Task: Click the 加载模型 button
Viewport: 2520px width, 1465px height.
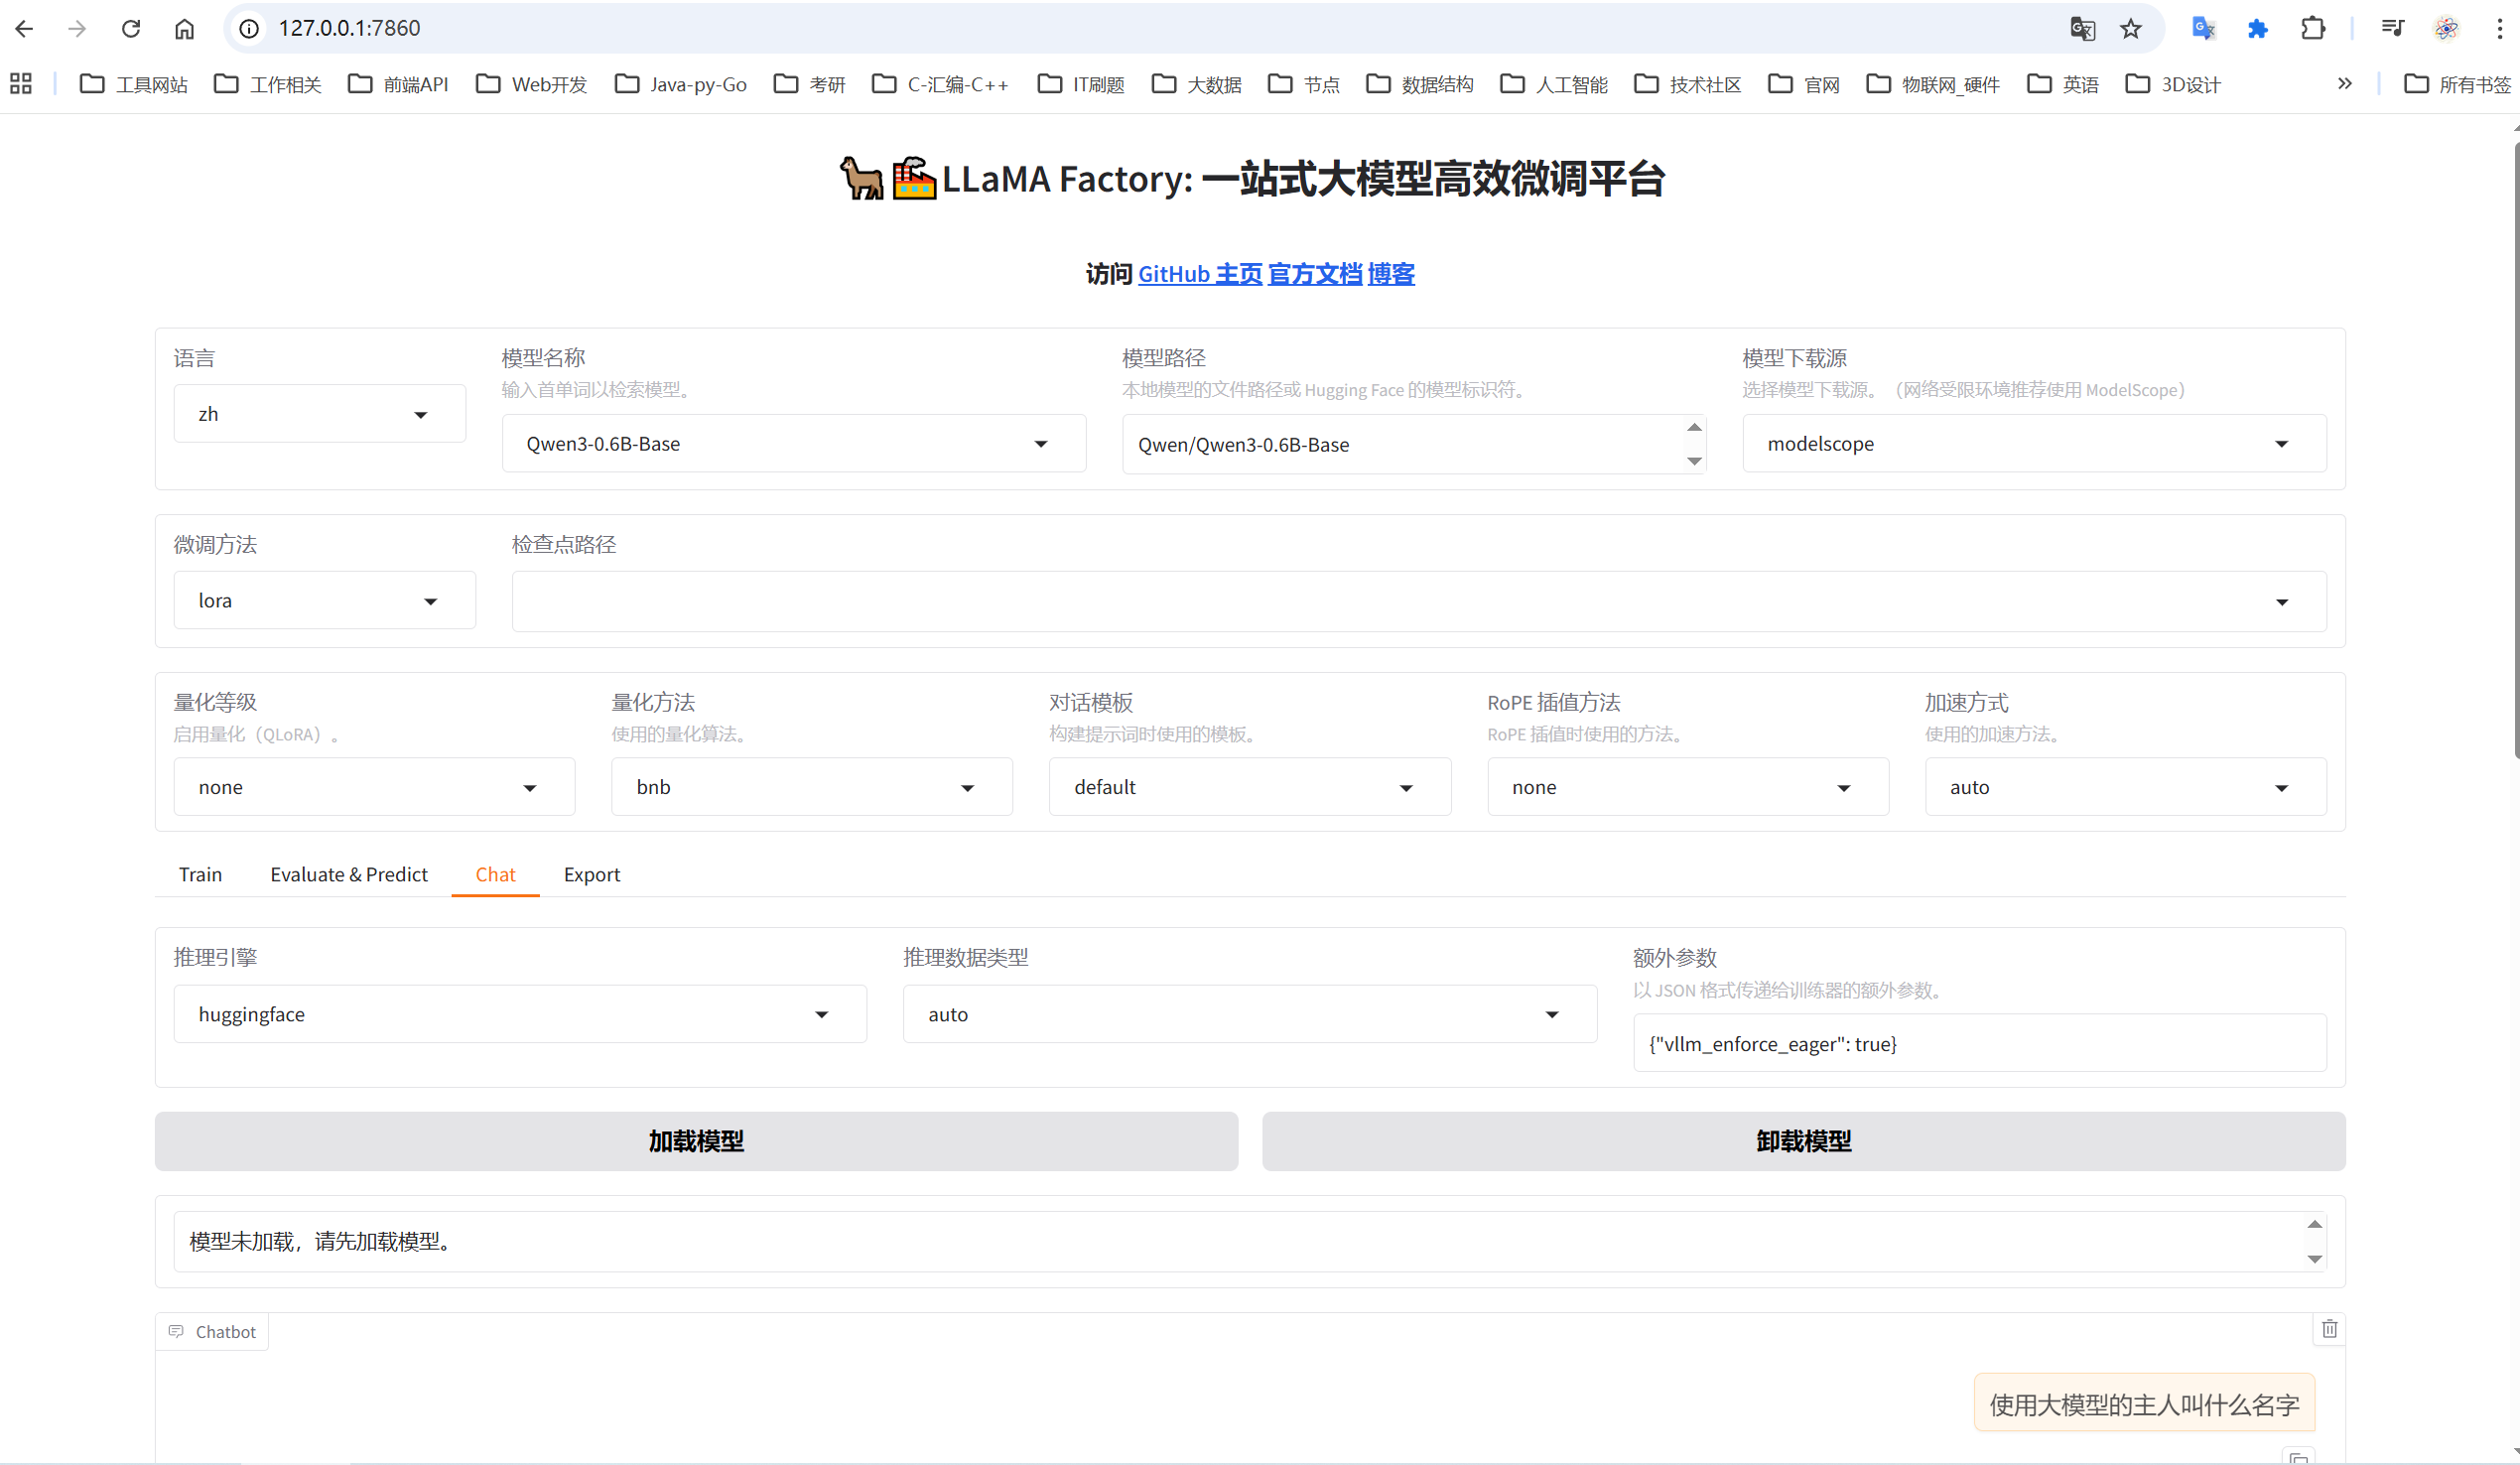Action: point(696,1141)
